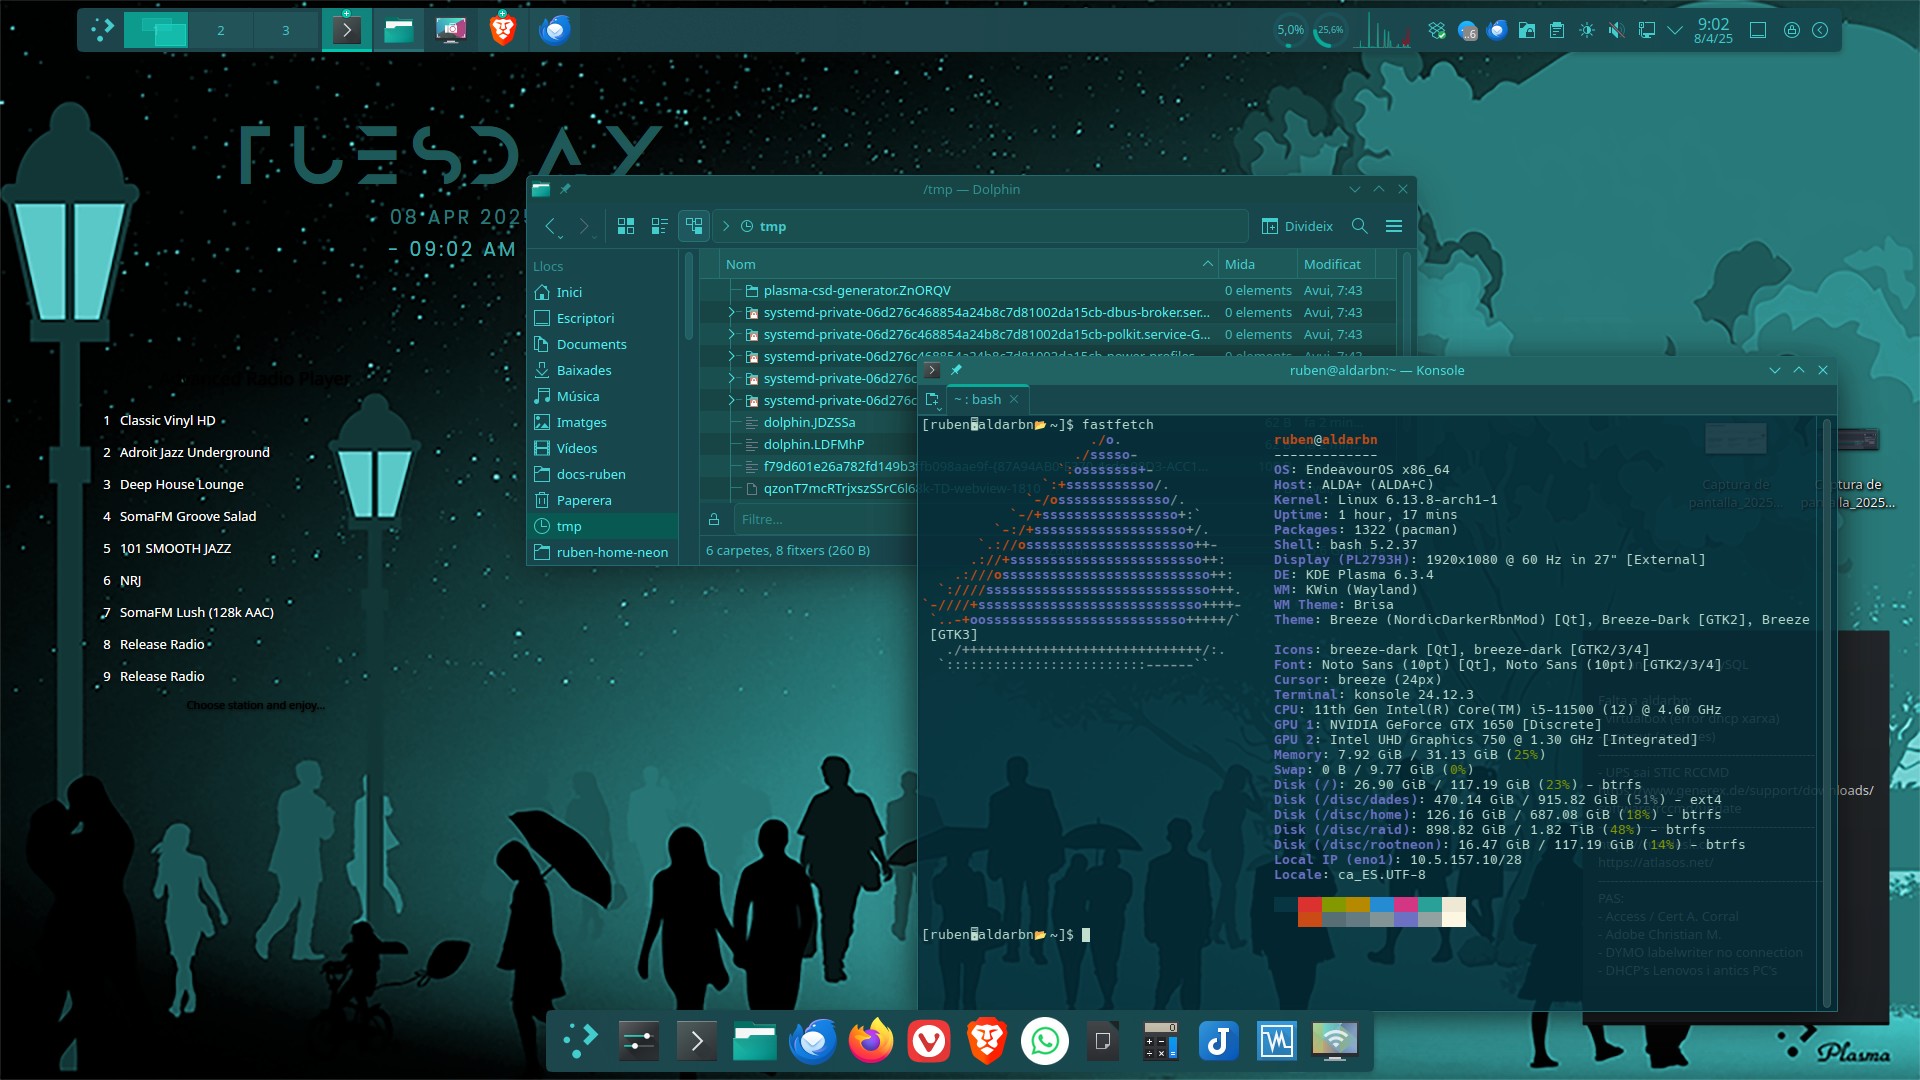Switch to virtual desktop 1 pager
This screenshot has height=1080, width=1920.
[x=156, y=30]
